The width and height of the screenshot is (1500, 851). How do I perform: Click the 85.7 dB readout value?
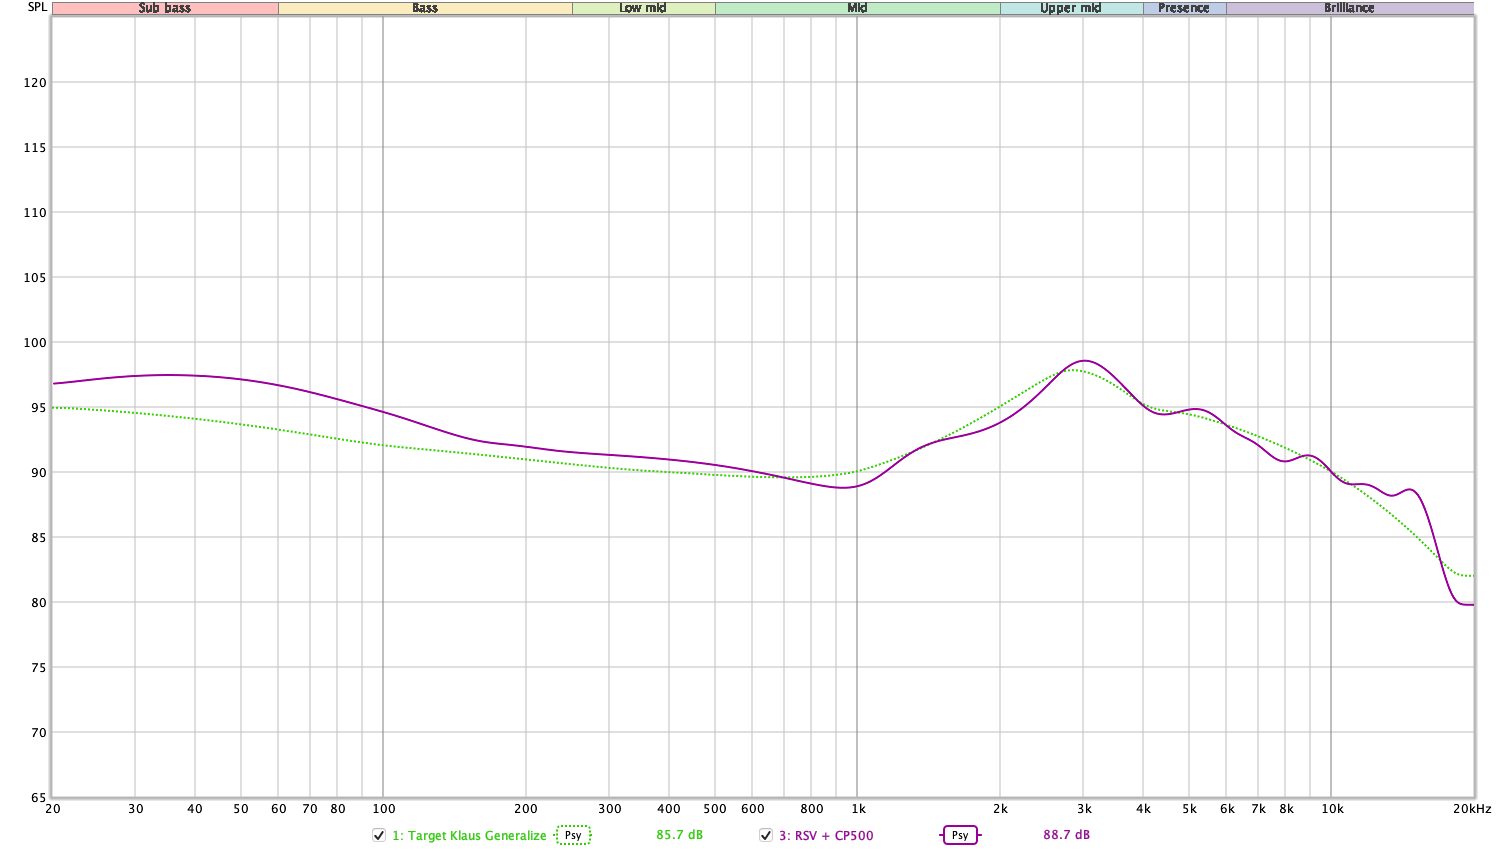pyautogui.click(x=680, y=835)
